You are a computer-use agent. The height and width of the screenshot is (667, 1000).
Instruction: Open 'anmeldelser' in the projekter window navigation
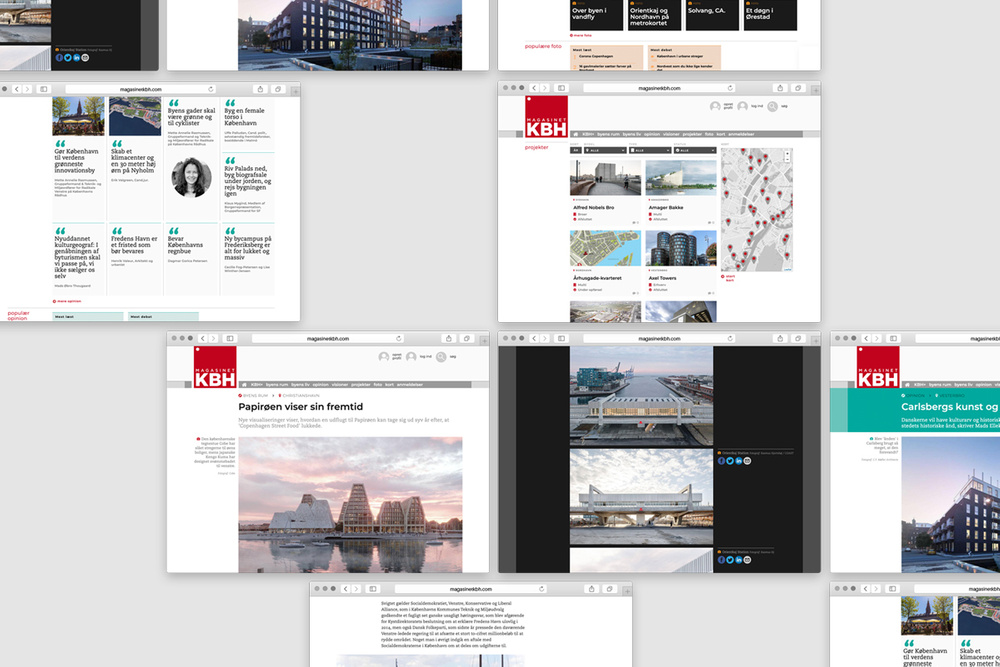coord(741,135)
